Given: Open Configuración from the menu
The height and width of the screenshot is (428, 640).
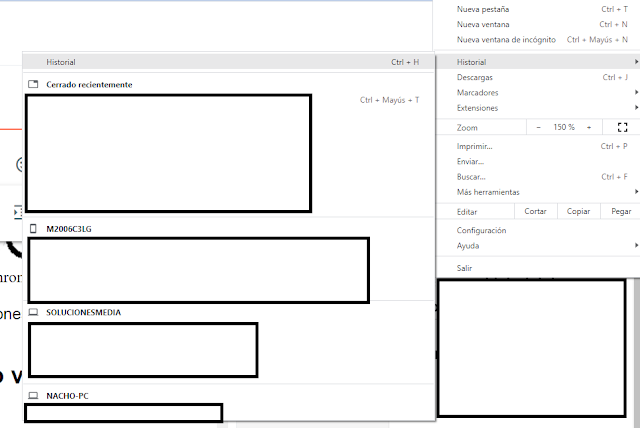Looking at the screenshot, I should (x=481, y=230).
